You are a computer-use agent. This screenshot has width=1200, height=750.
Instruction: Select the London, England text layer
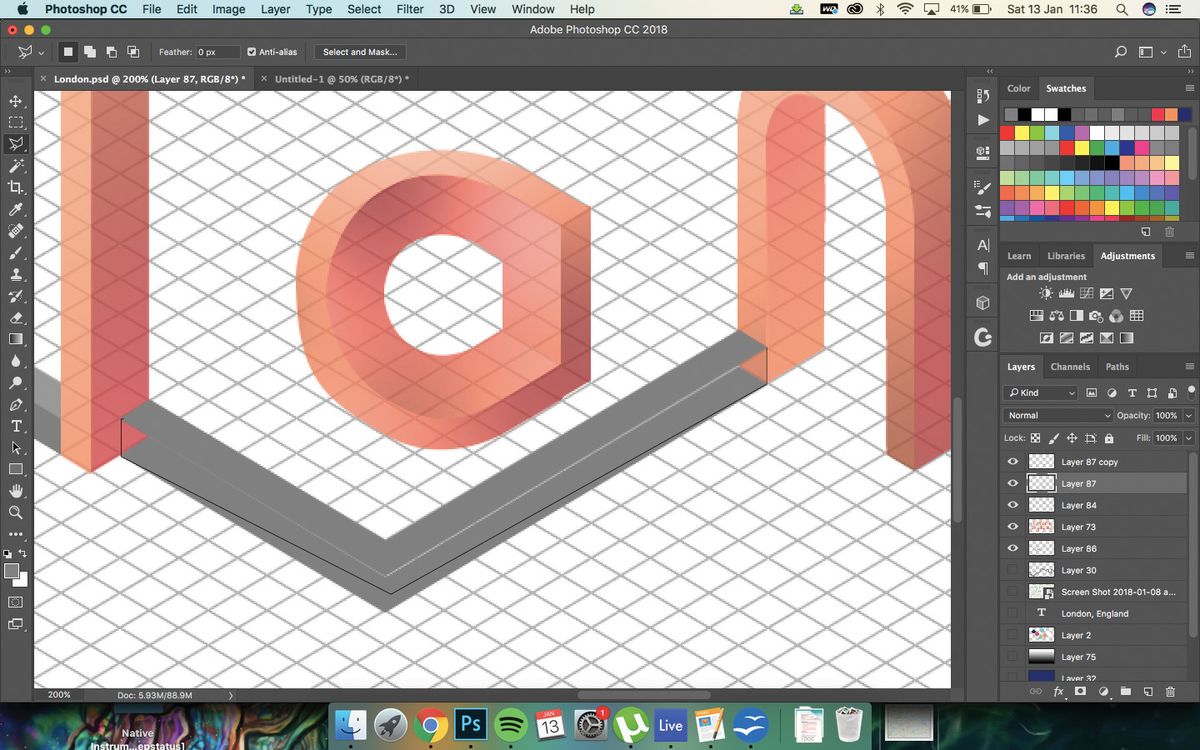pos(1094,613)
